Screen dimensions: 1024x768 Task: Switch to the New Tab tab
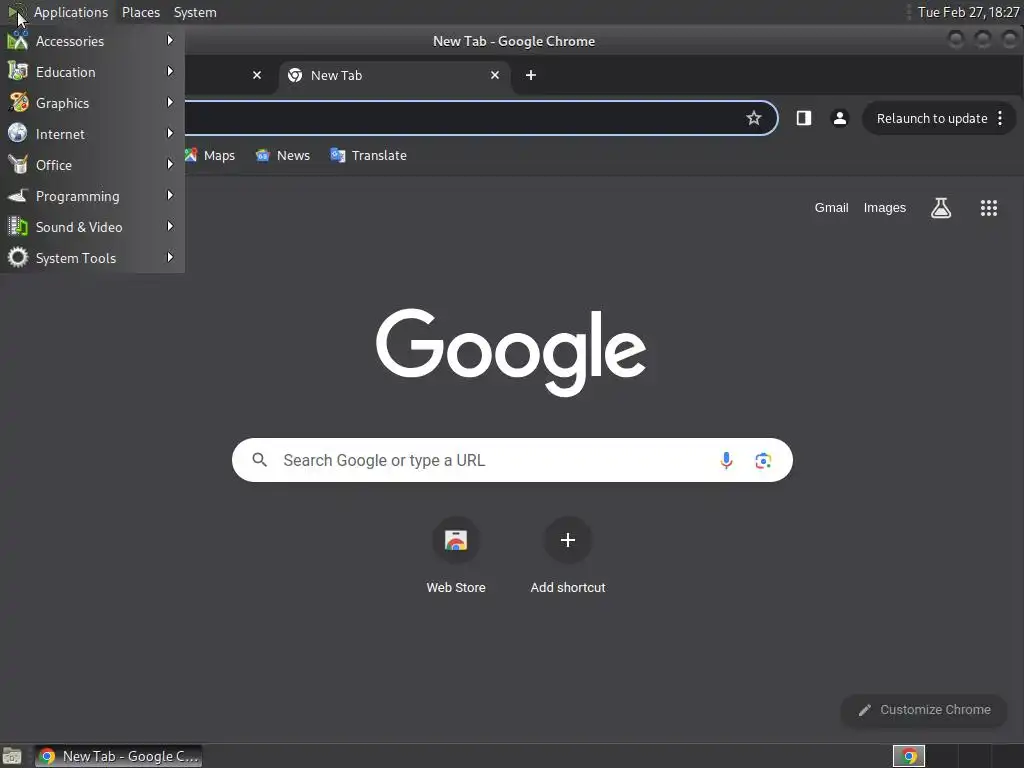click(x=394, y=75)
